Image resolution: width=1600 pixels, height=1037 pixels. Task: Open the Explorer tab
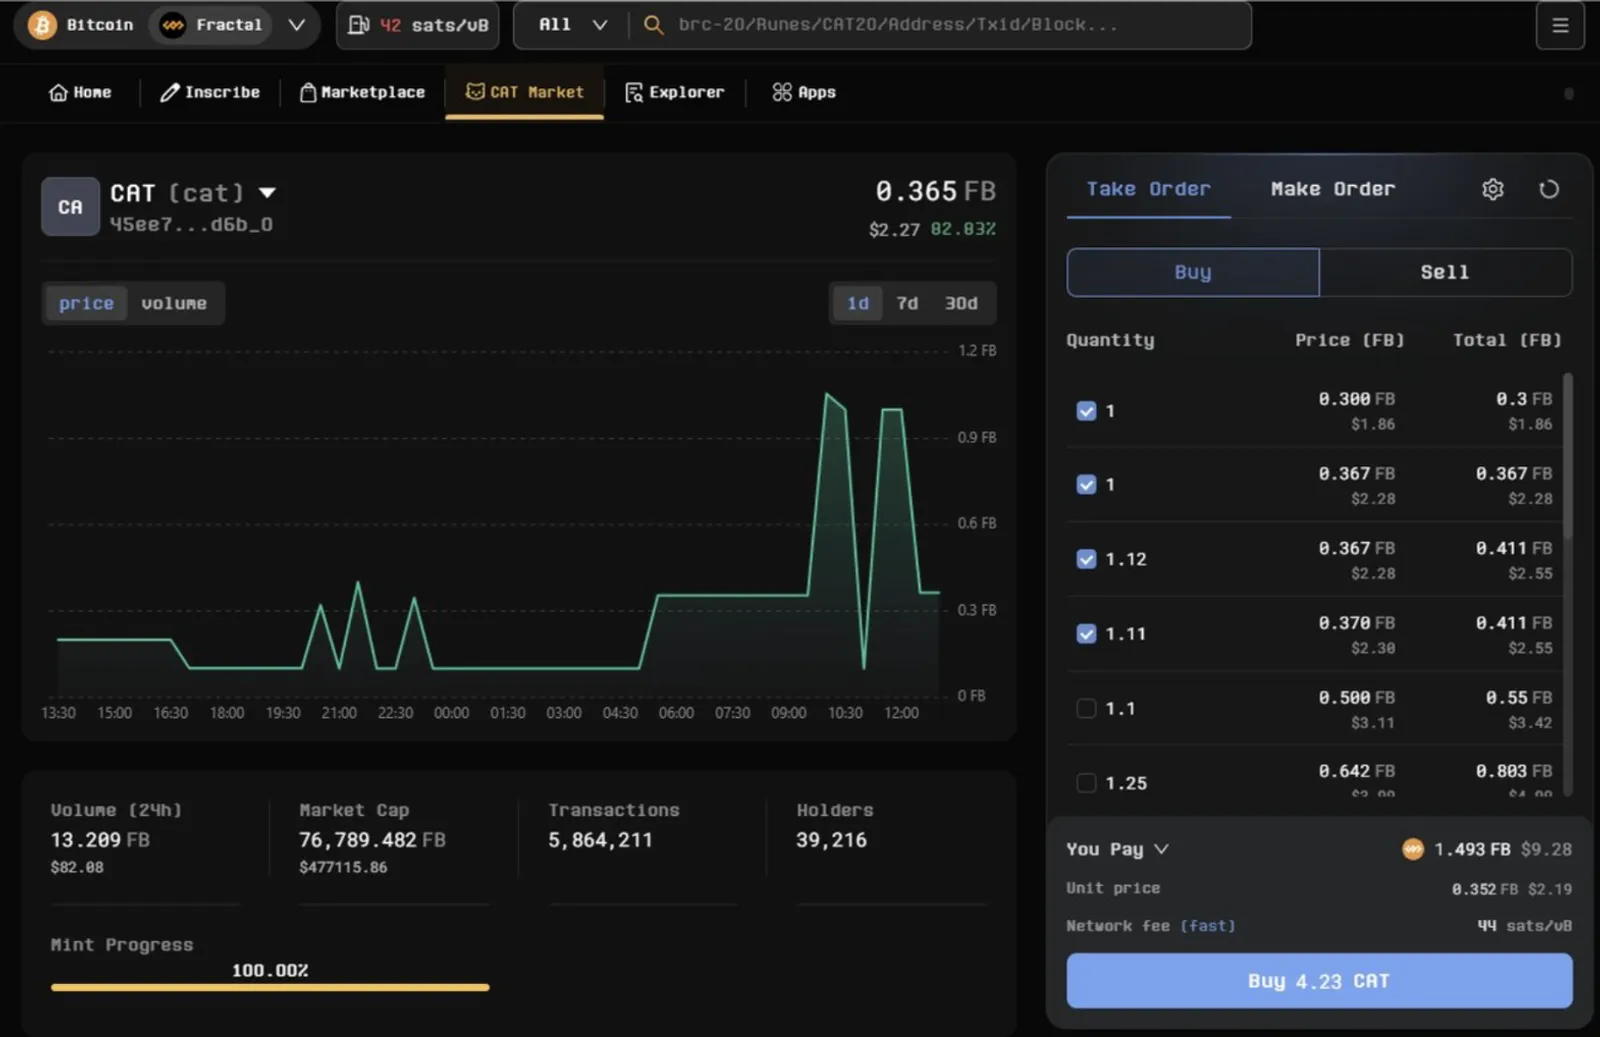coord(675,92)
